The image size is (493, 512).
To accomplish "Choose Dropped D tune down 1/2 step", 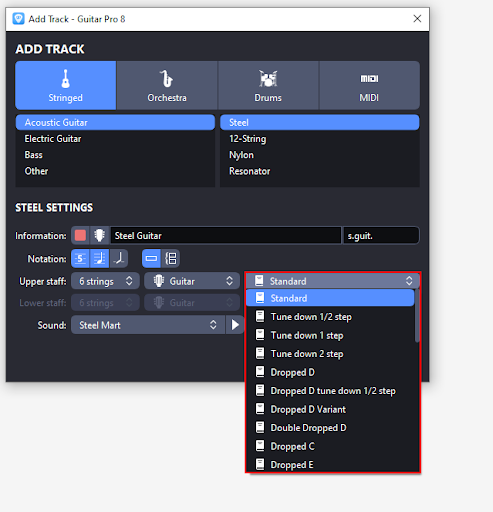I will tap(330, 391).
